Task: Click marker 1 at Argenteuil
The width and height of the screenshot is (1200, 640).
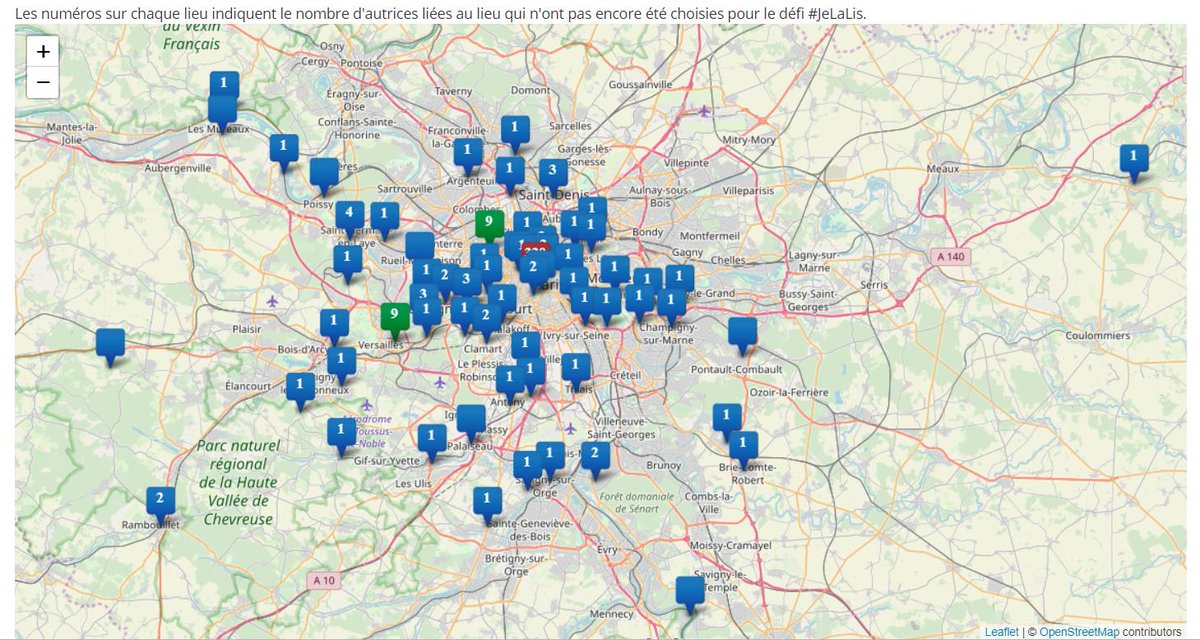Action: click(468, 152)
